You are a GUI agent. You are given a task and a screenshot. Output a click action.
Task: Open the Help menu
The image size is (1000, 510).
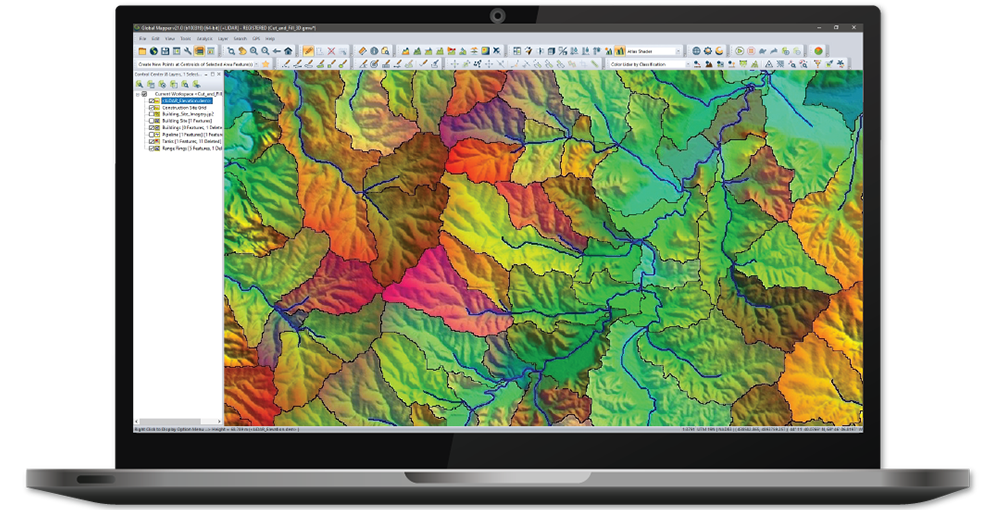(270, 39)
